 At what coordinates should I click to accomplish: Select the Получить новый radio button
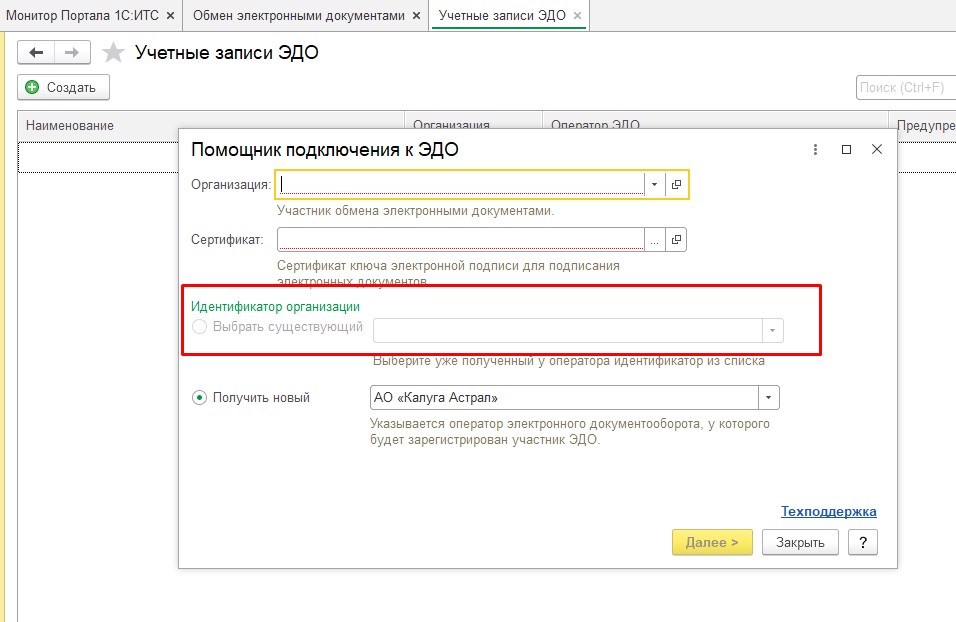click(x=199, y=398)
